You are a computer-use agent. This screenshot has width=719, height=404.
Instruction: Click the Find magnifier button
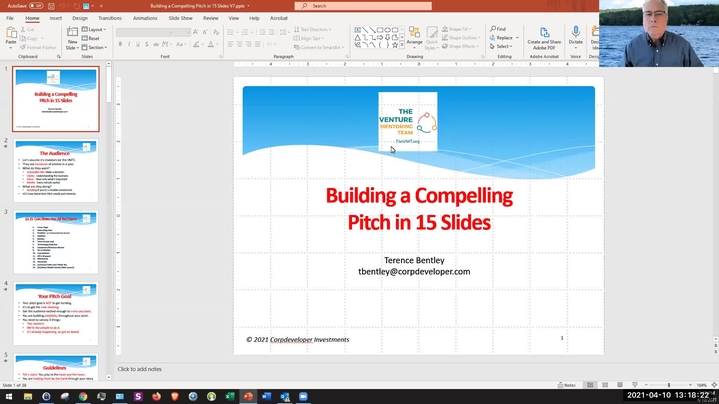(x=498, y=29)
